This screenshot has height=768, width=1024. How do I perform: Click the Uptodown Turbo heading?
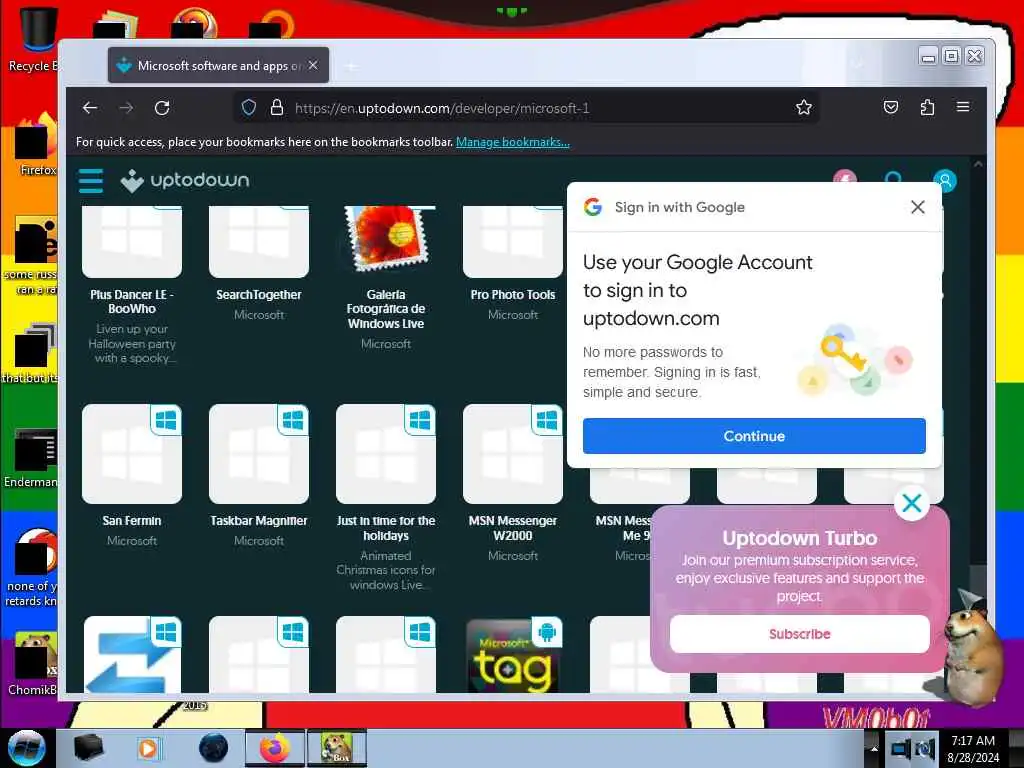(x=799, y=538)
